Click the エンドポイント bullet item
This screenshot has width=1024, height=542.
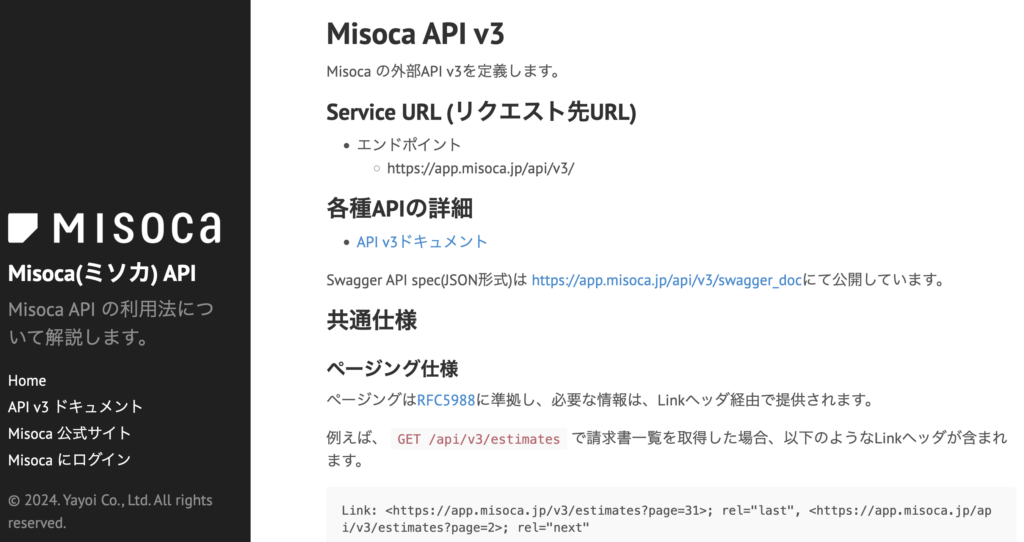click(x=409, y=144)
